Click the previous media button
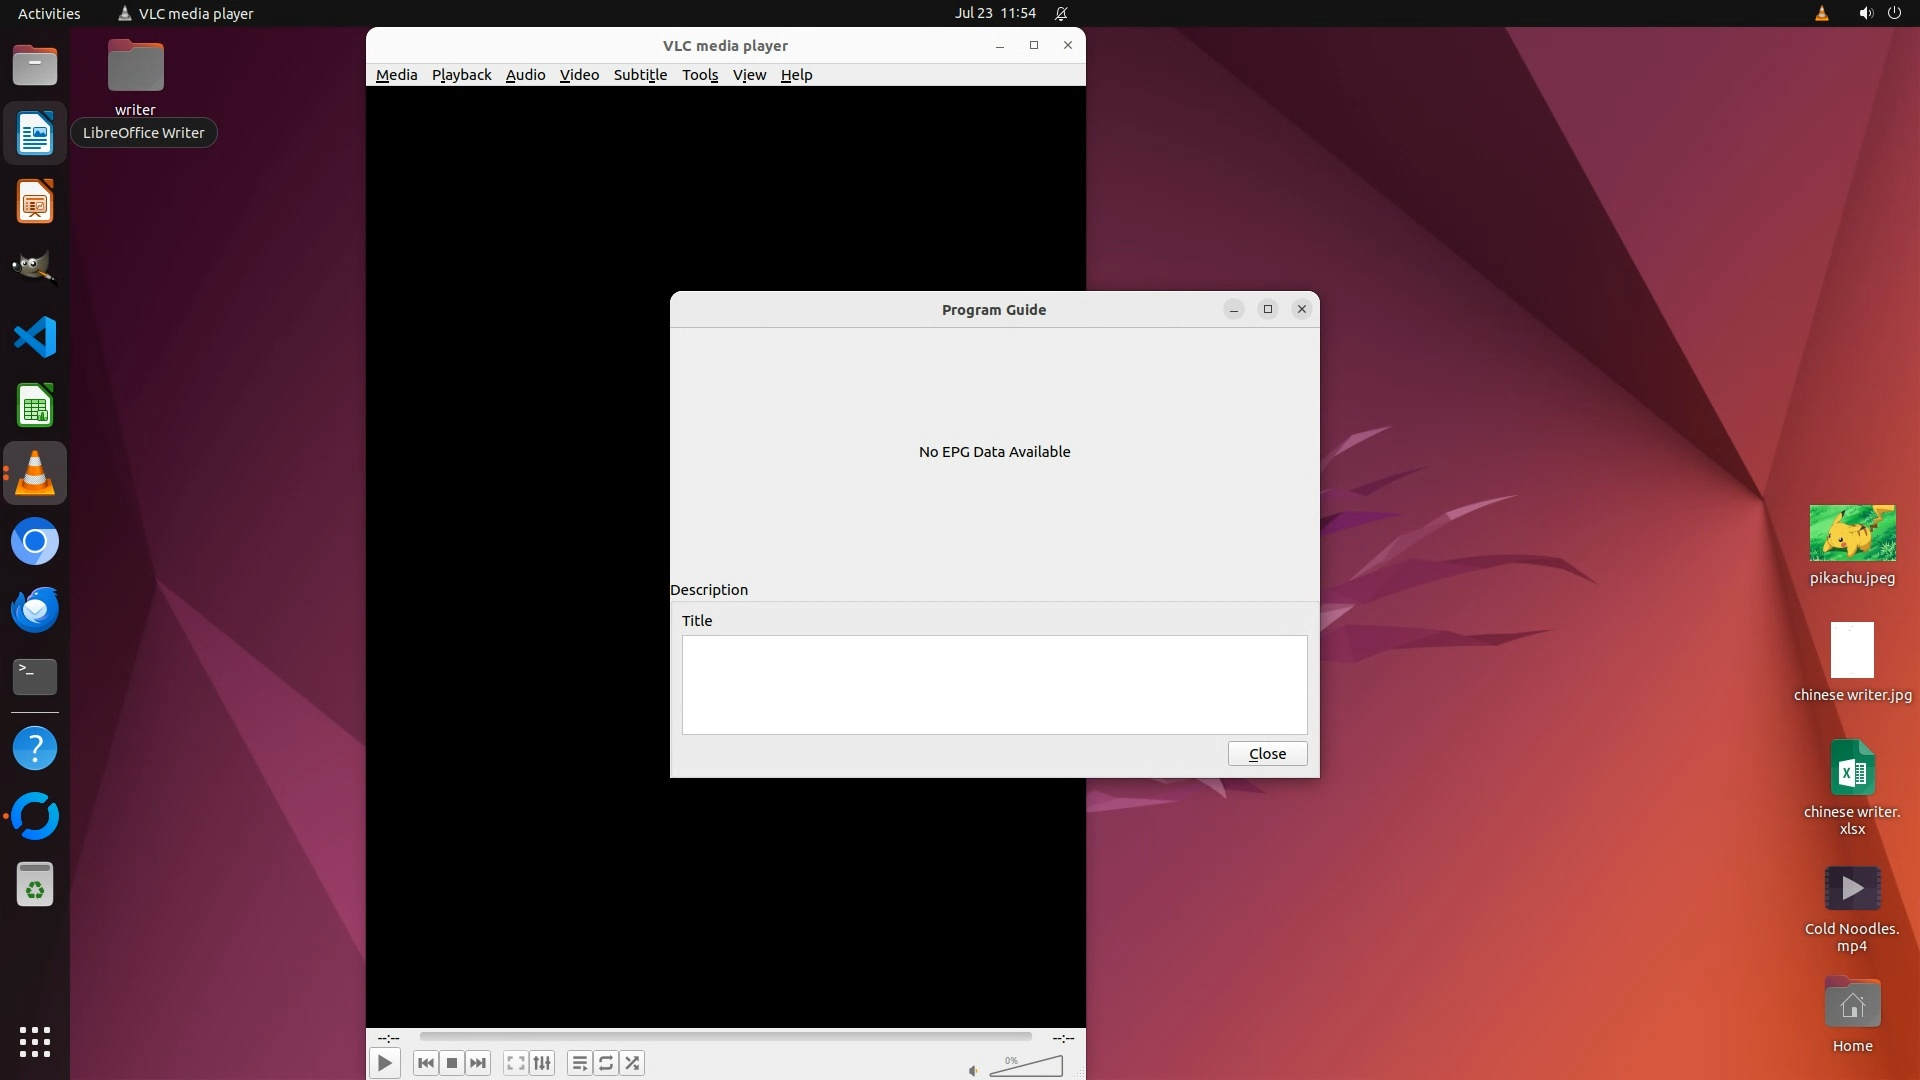1920x1080 pixels. 425,1063
